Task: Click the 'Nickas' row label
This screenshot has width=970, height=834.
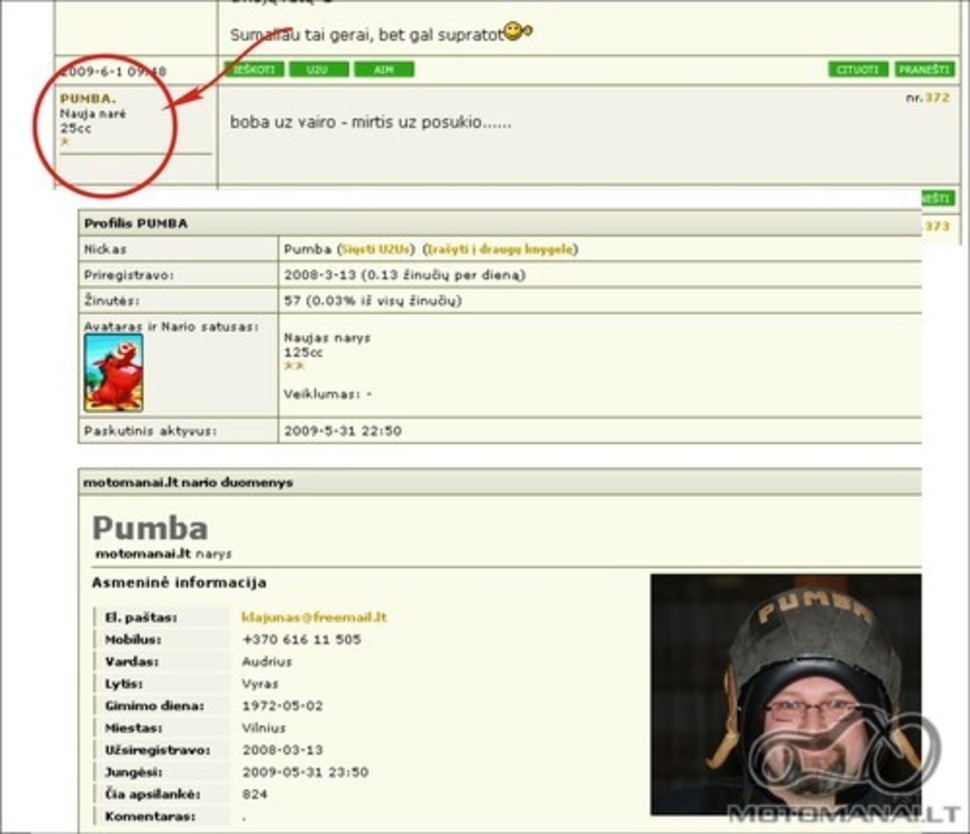Action: coord(105,249)
